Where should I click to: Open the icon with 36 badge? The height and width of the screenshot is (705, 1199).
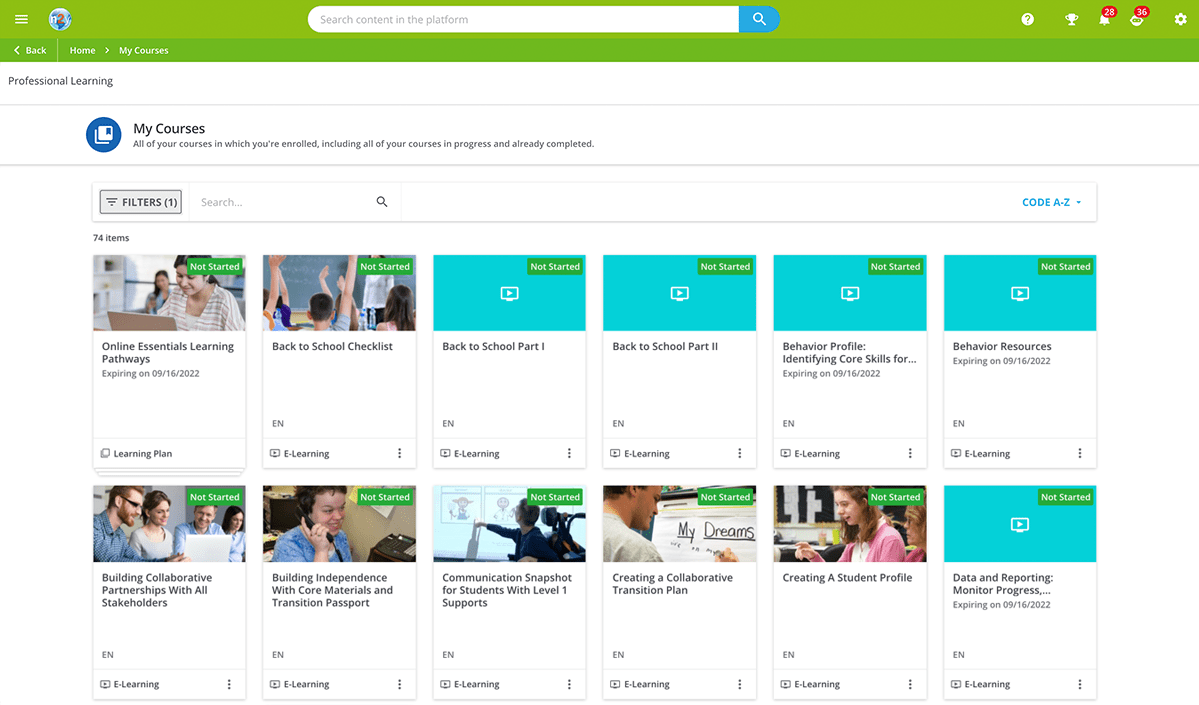pyautogui.click(x=1138, y=18)
